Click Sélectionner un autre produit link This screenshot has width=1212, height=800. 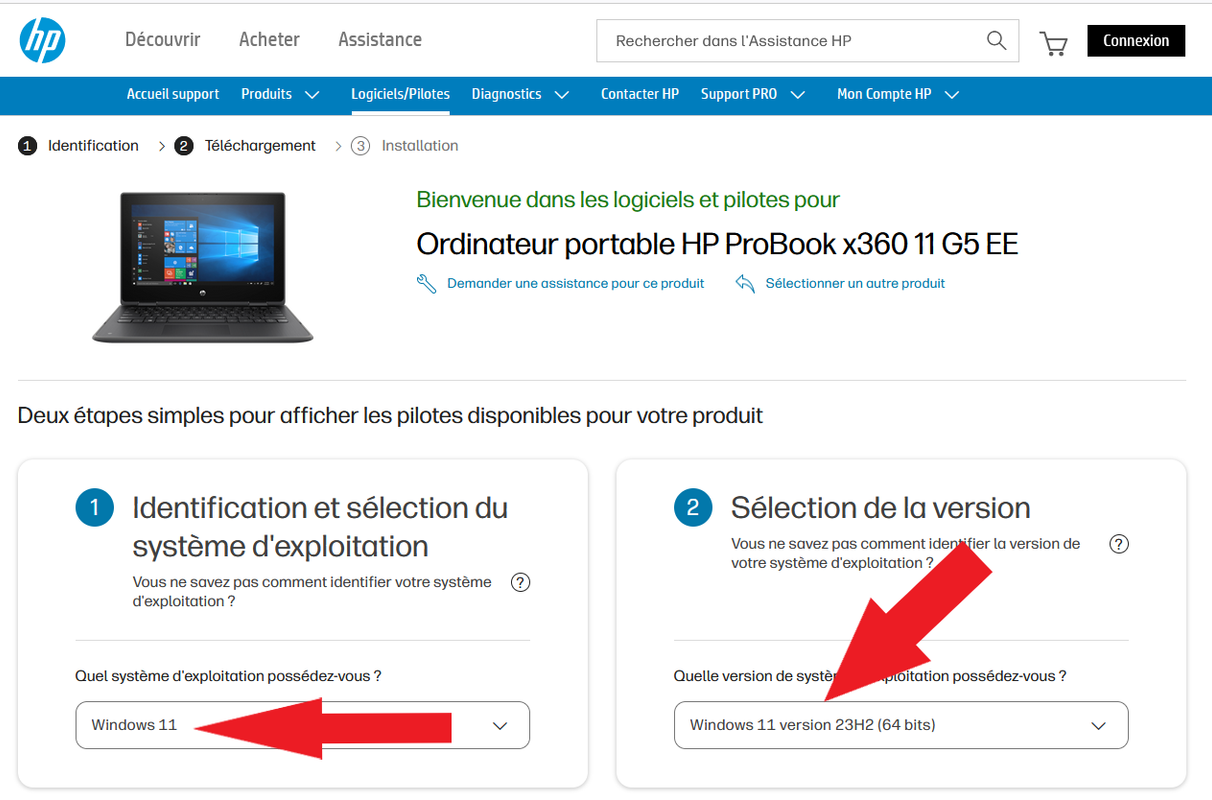855,284
